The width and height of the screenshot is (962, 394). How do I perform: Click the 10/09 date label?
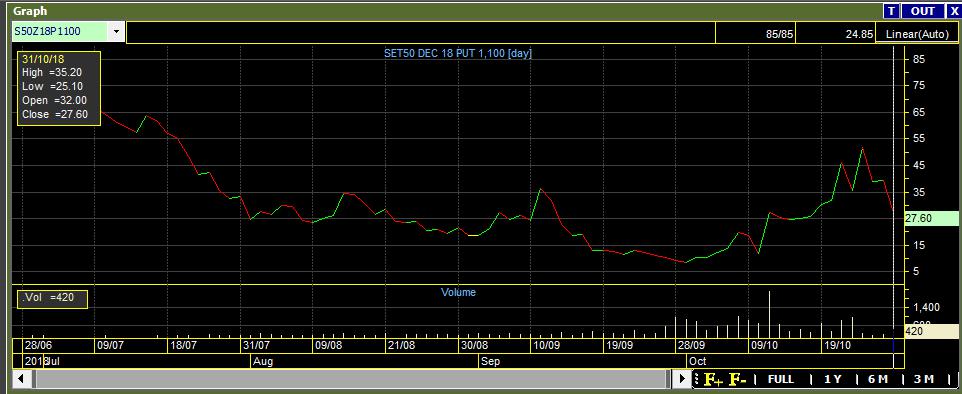pos(547,346)
